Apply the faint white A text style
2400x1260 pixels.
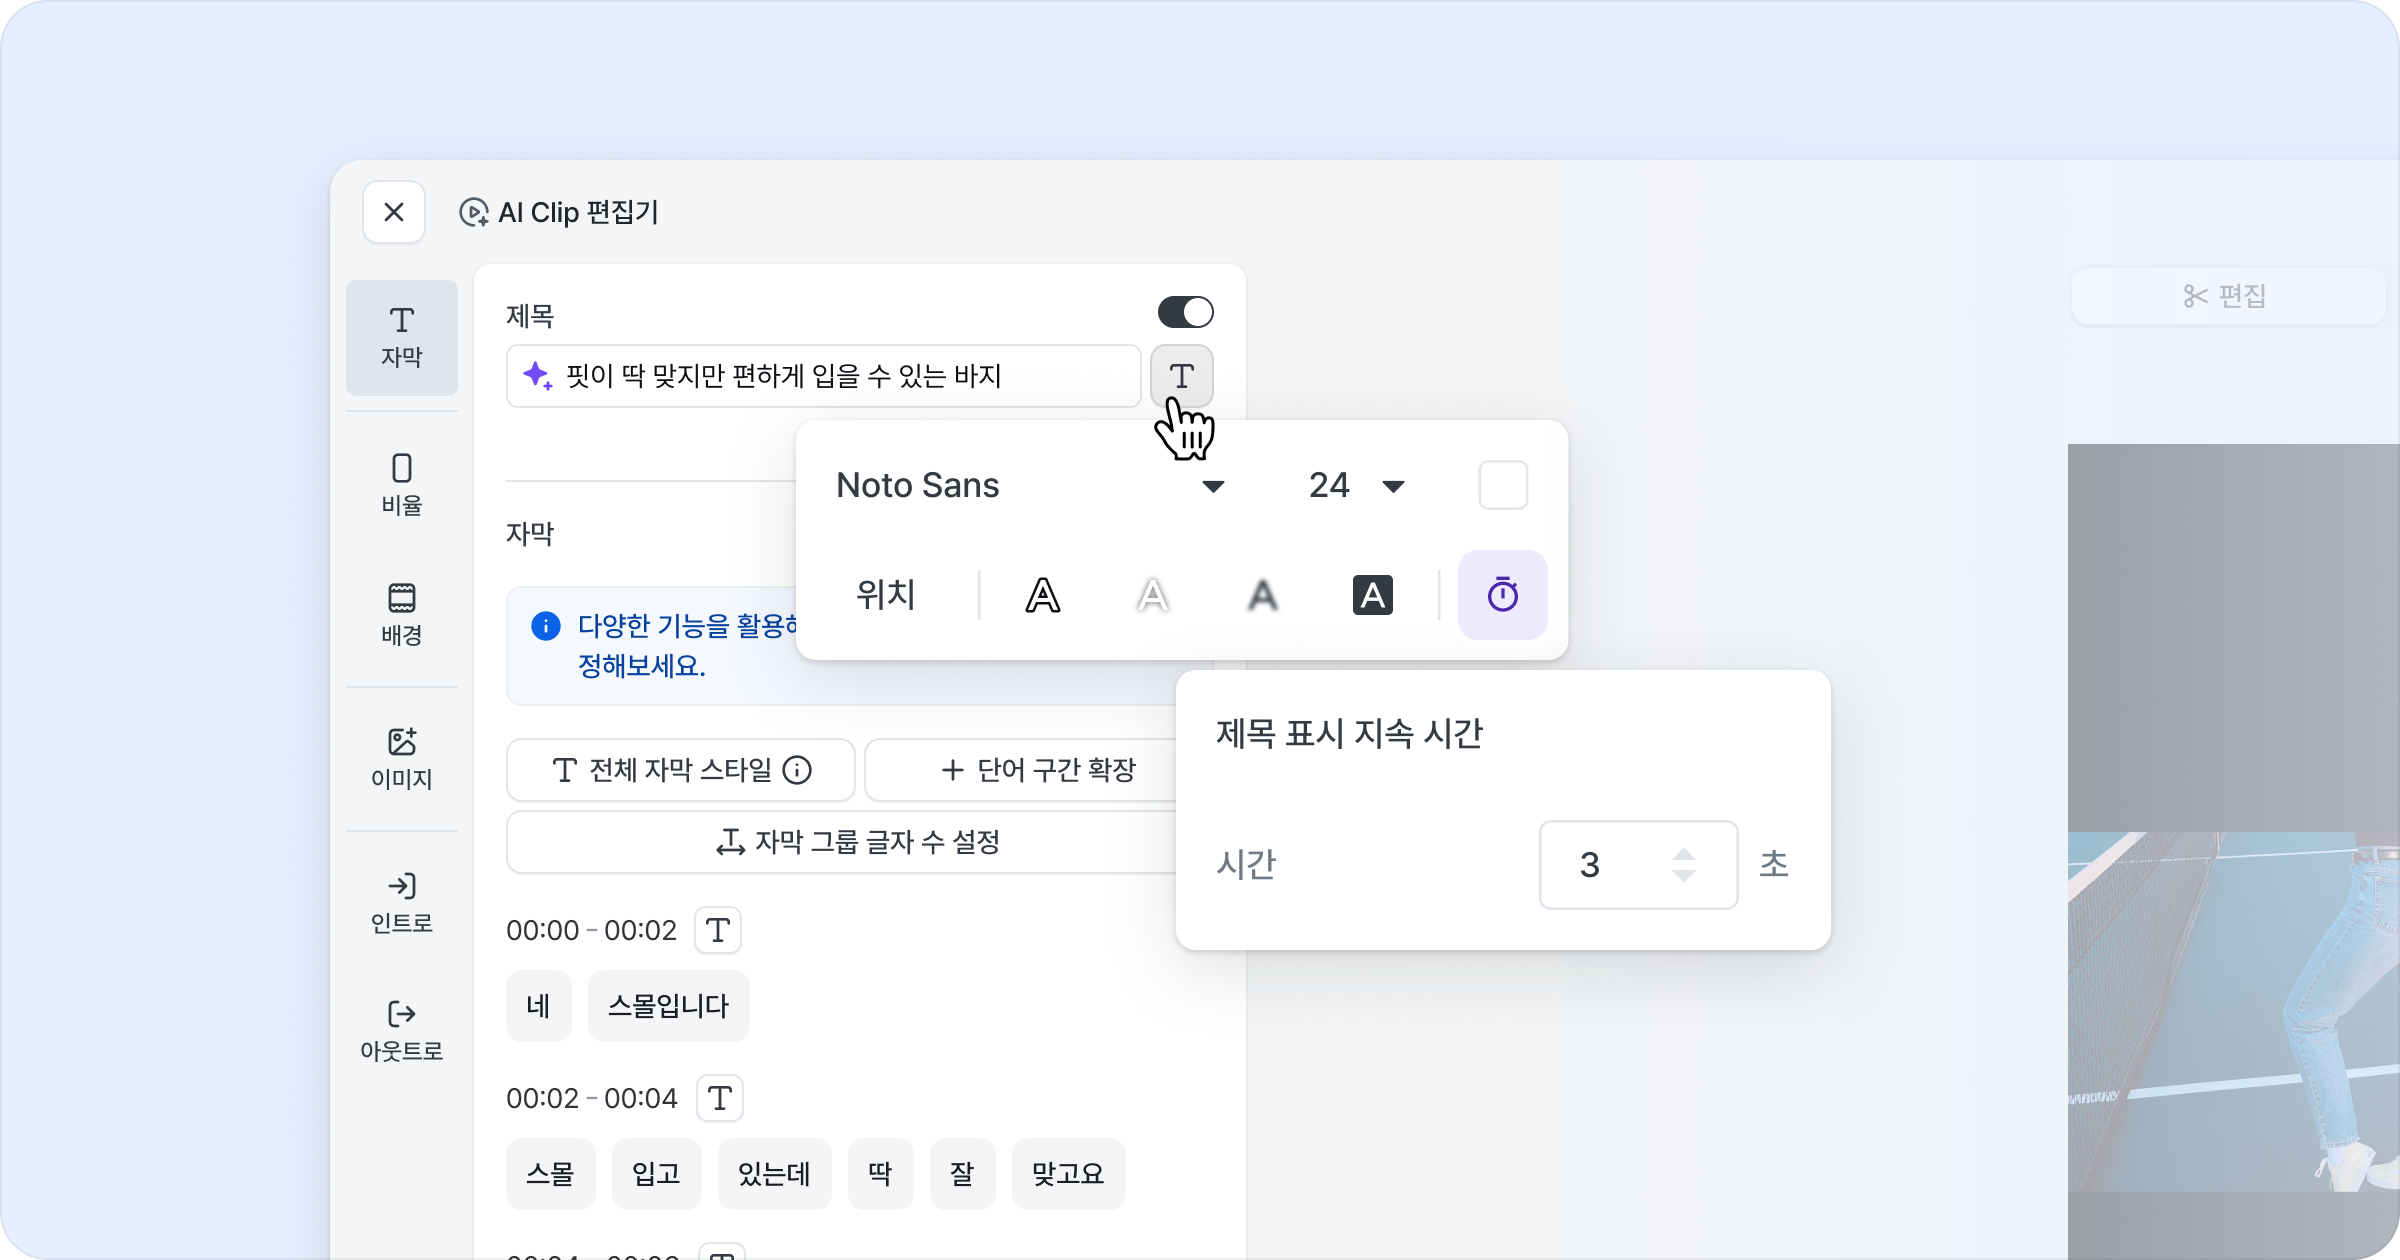pos(1153,595)
